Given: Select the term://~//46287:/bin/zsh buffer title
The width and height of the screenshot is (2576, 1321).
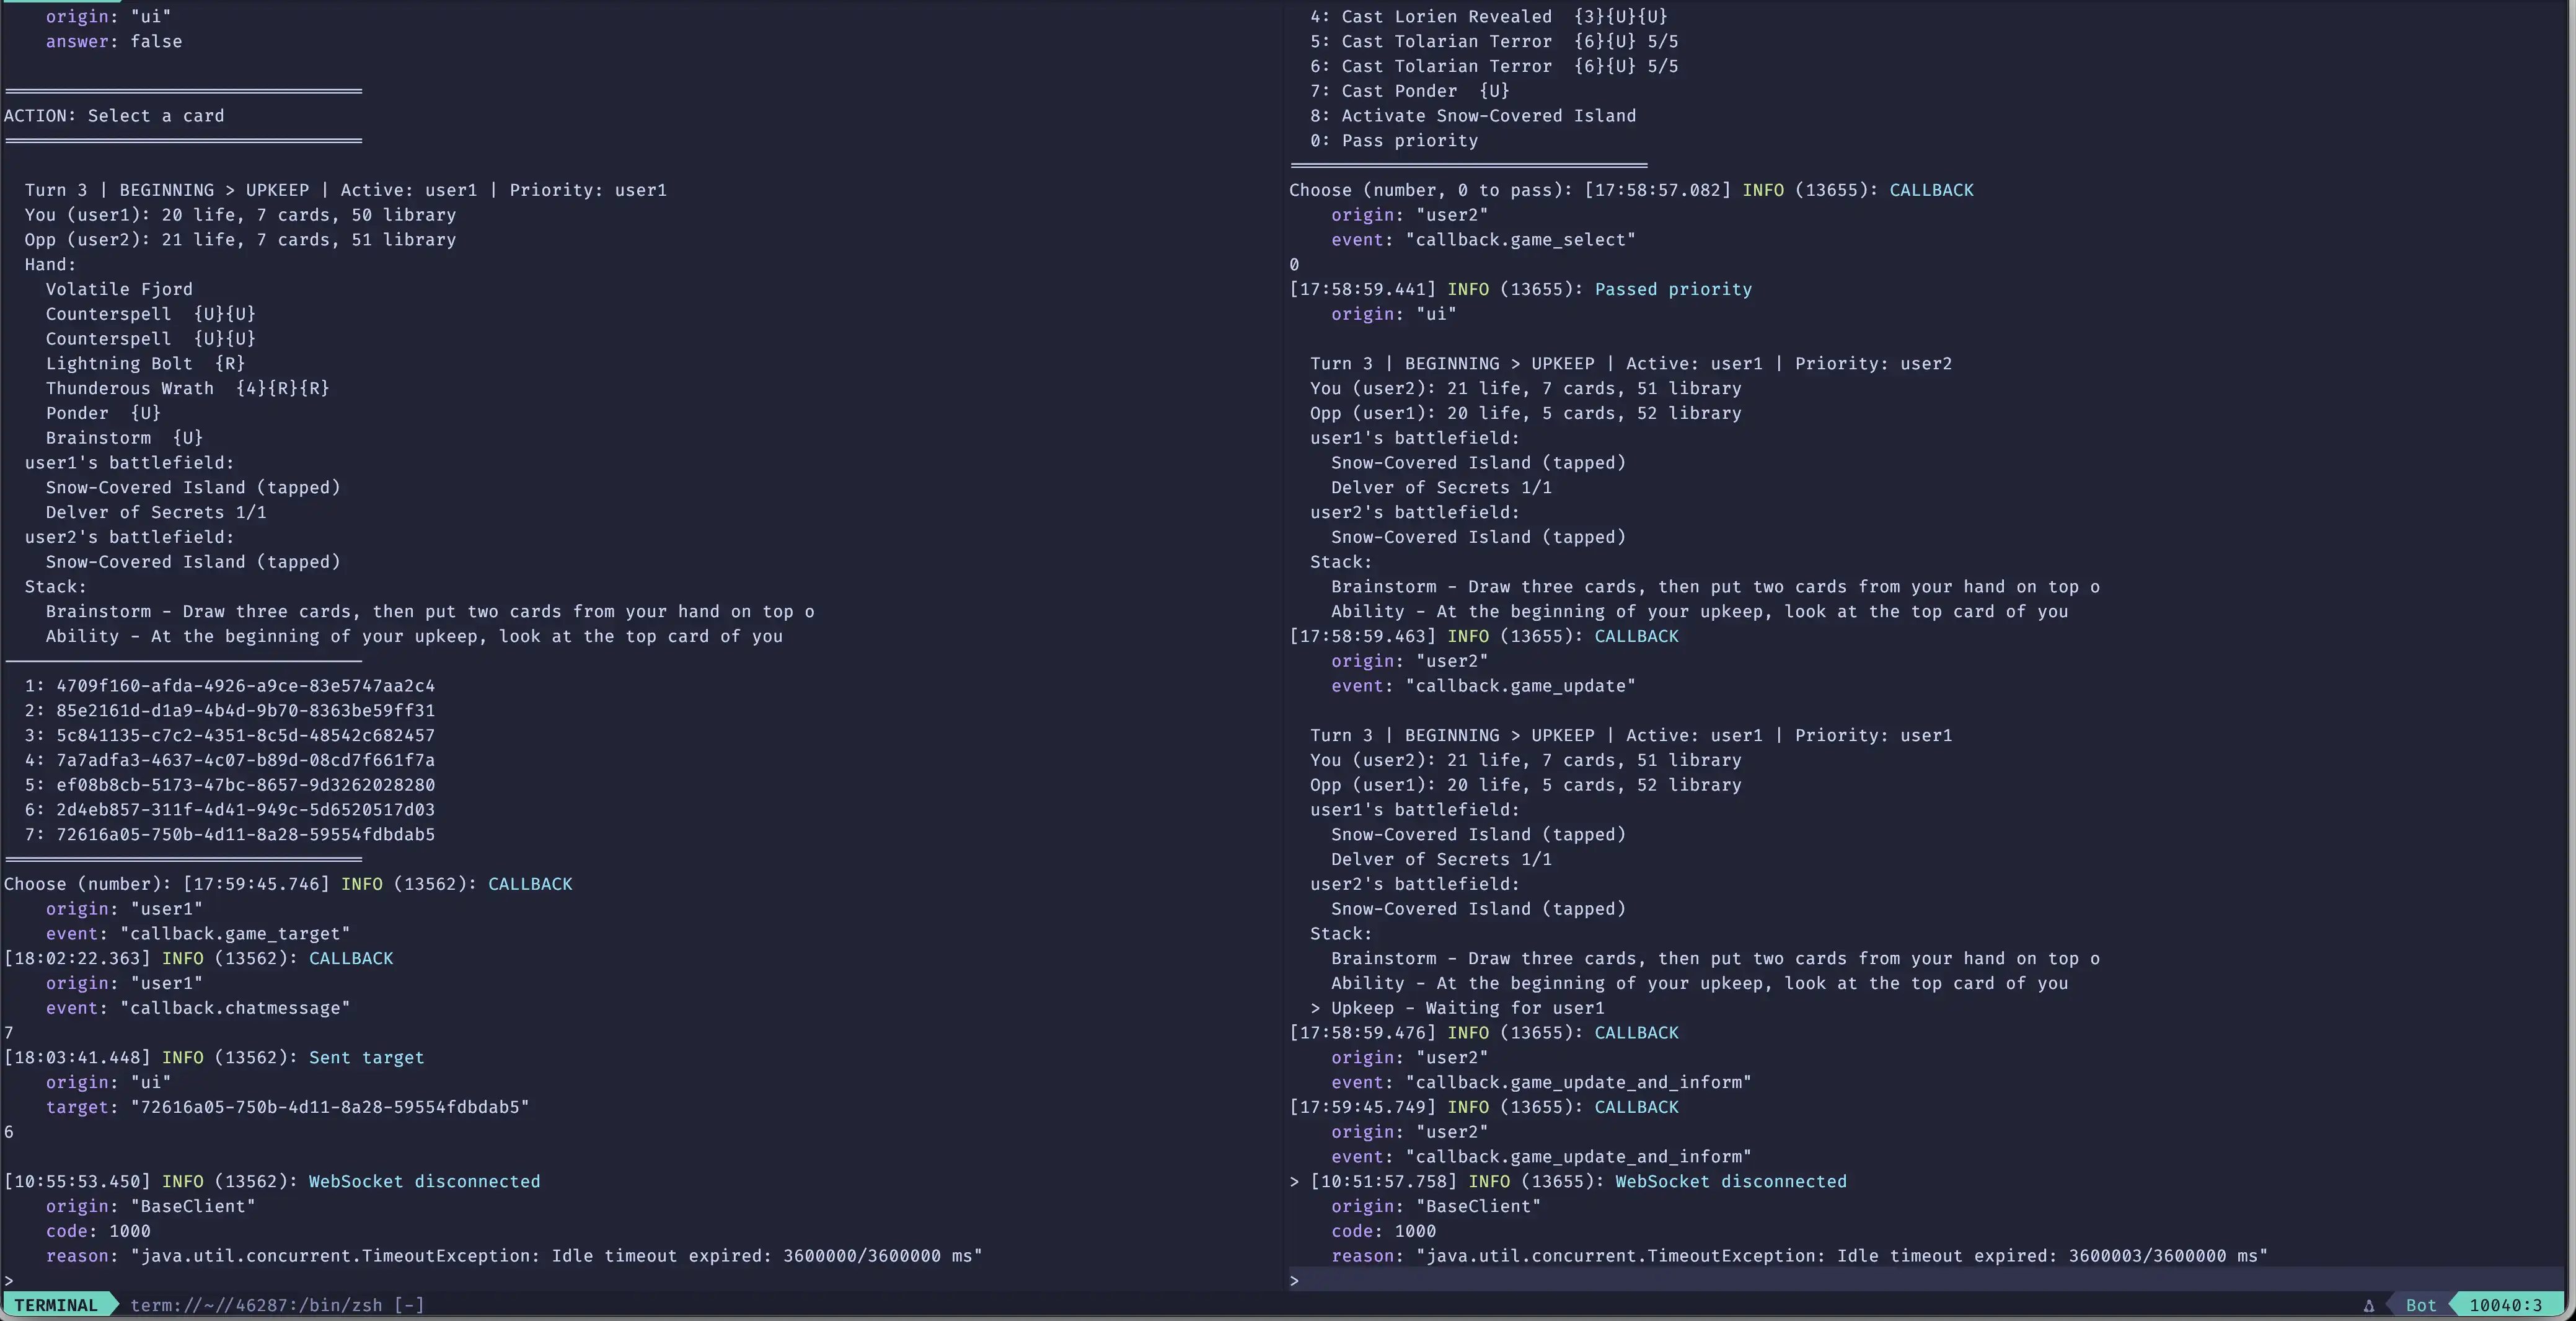Looking at the screenshot, I should (277, 1305).
